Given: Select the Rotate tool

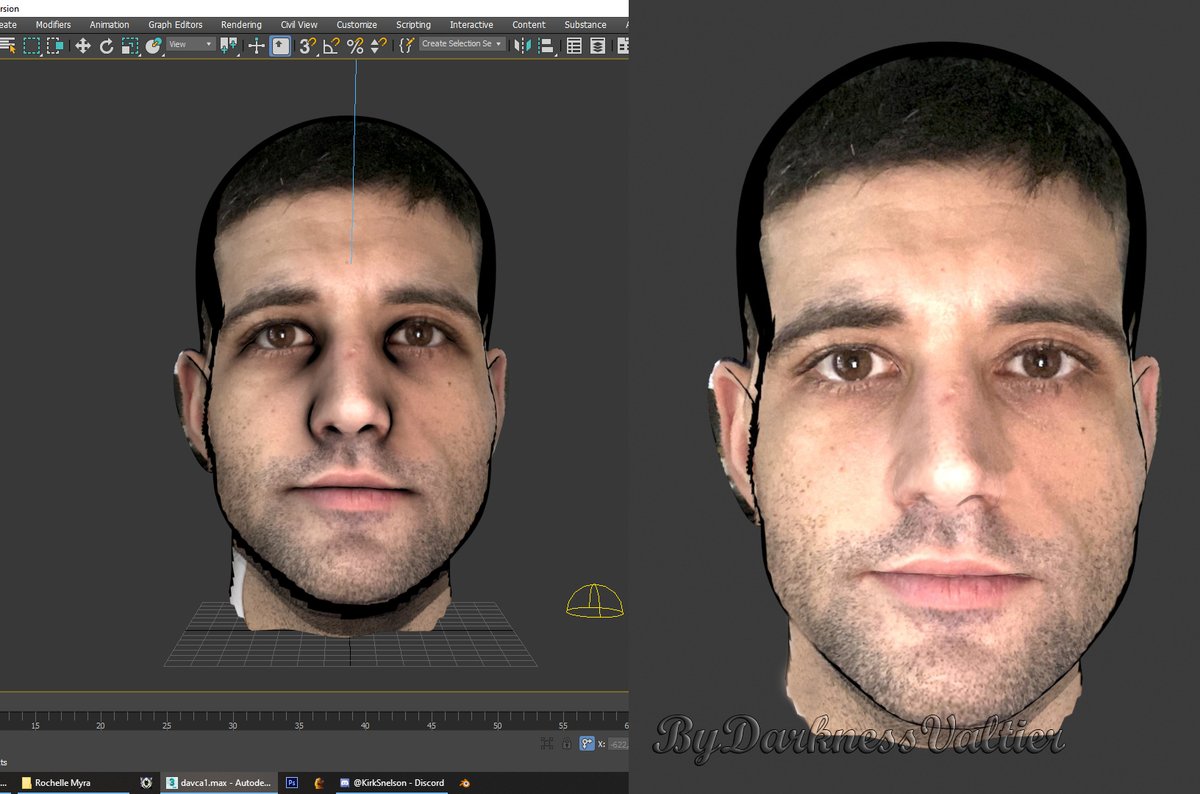Looking at the screenshot, I should coord(106,45).
